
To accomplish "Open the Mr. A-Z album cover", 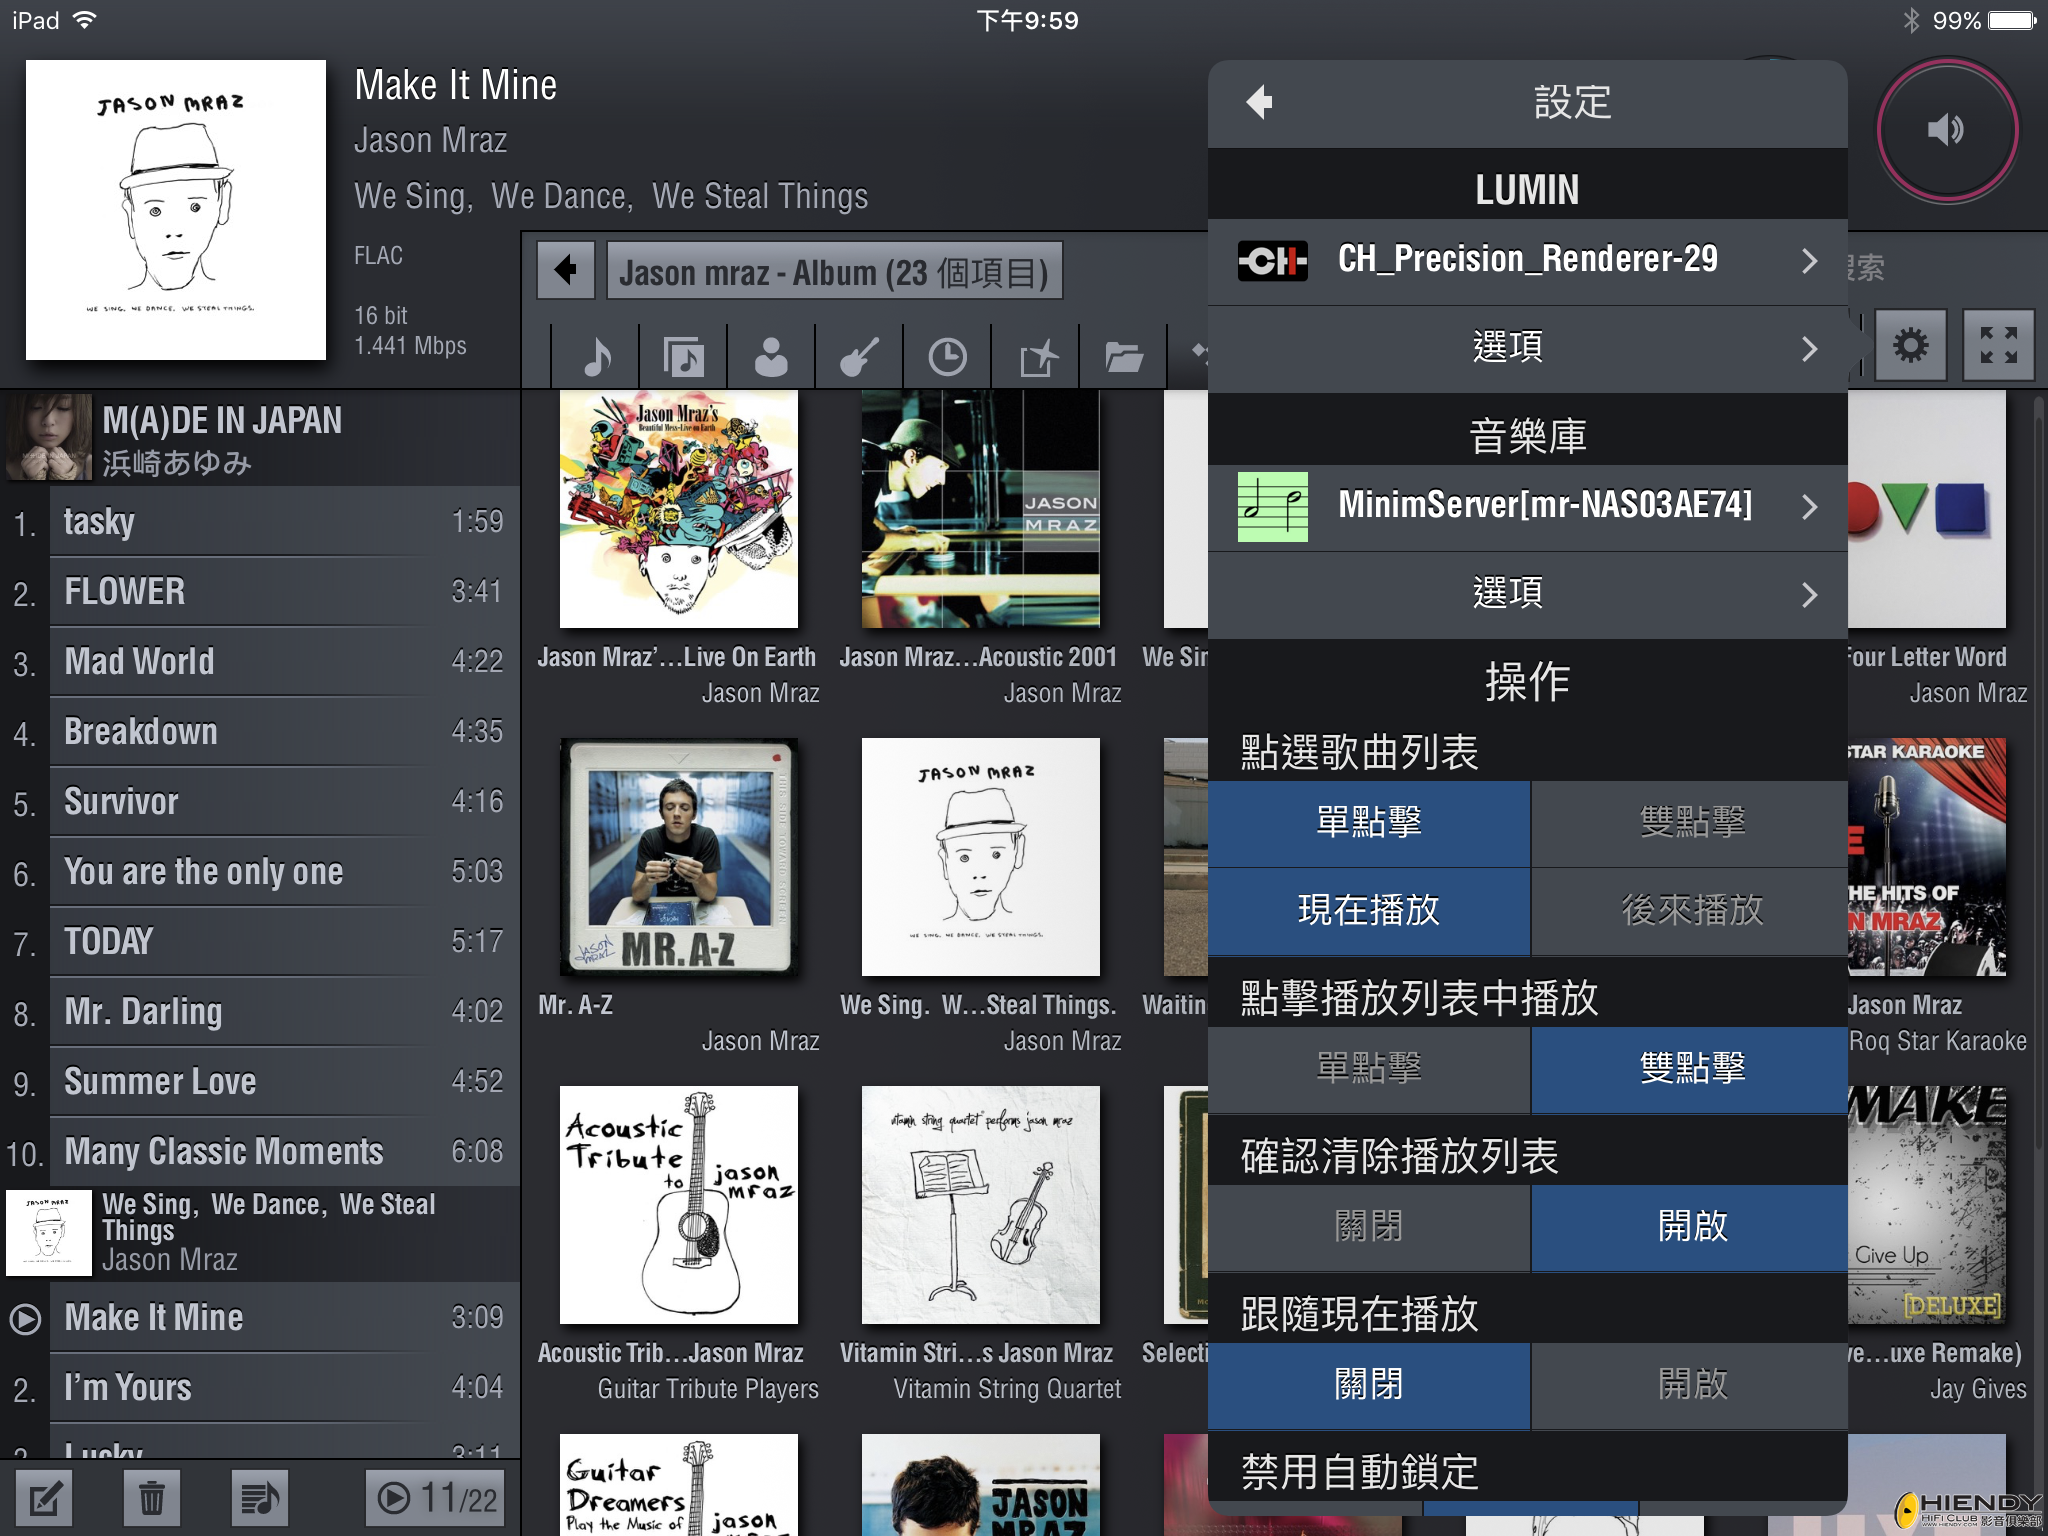I will (x=679, y=857).
